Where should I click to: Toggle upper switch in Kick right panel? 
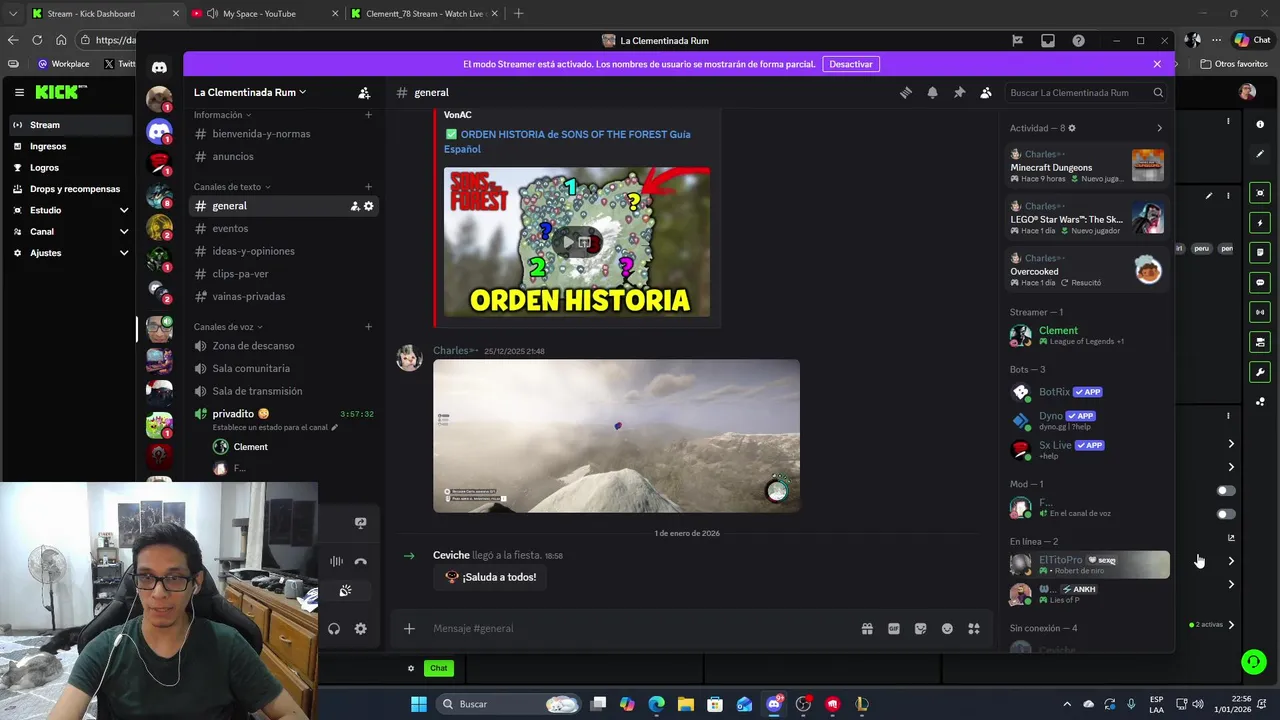coord(1225,491)
